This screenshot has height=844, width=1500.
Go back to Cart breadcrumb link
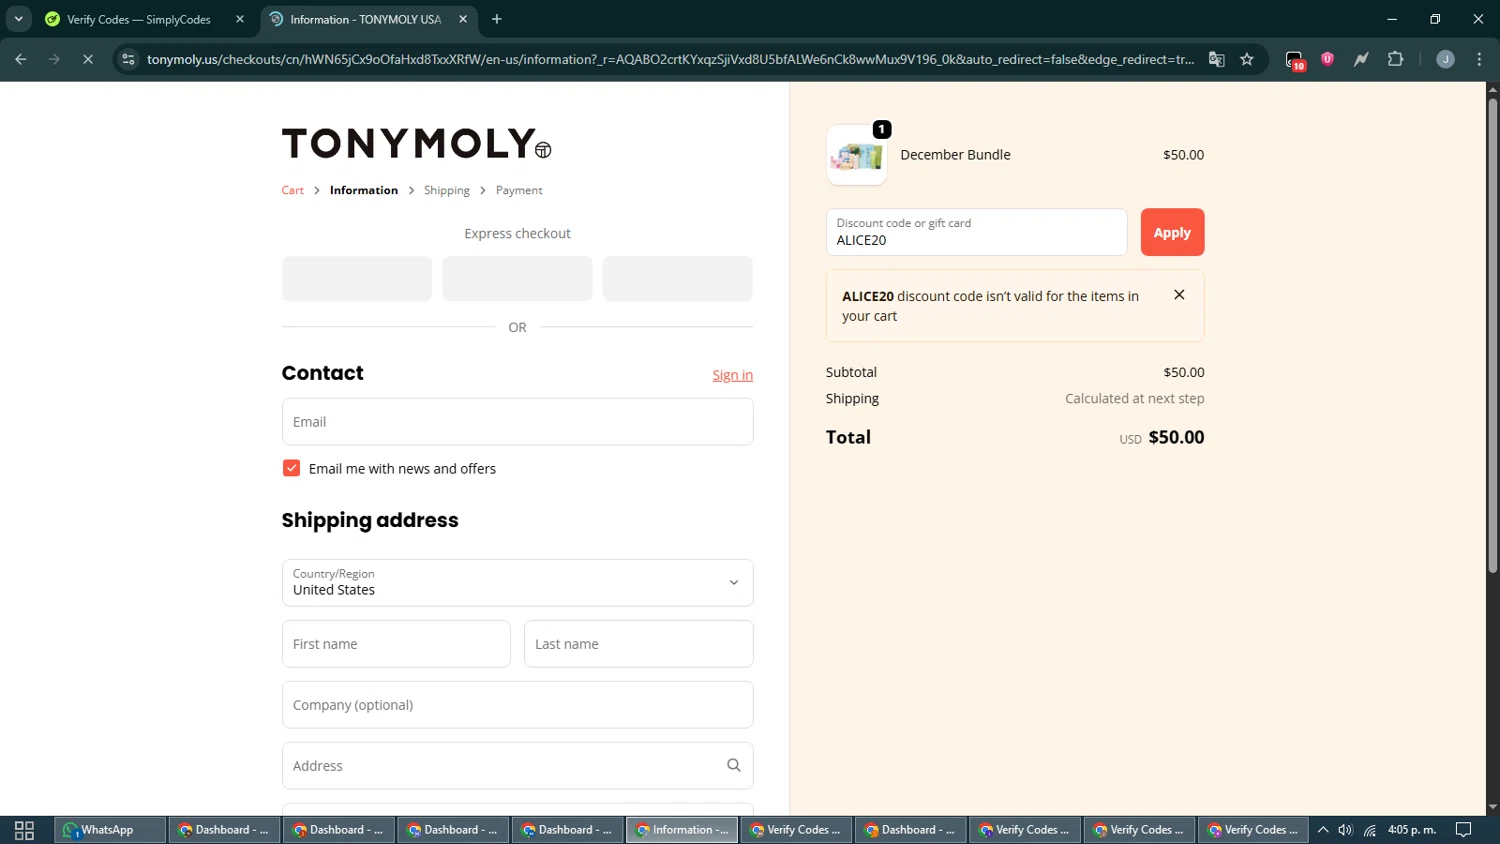point(293,190)
